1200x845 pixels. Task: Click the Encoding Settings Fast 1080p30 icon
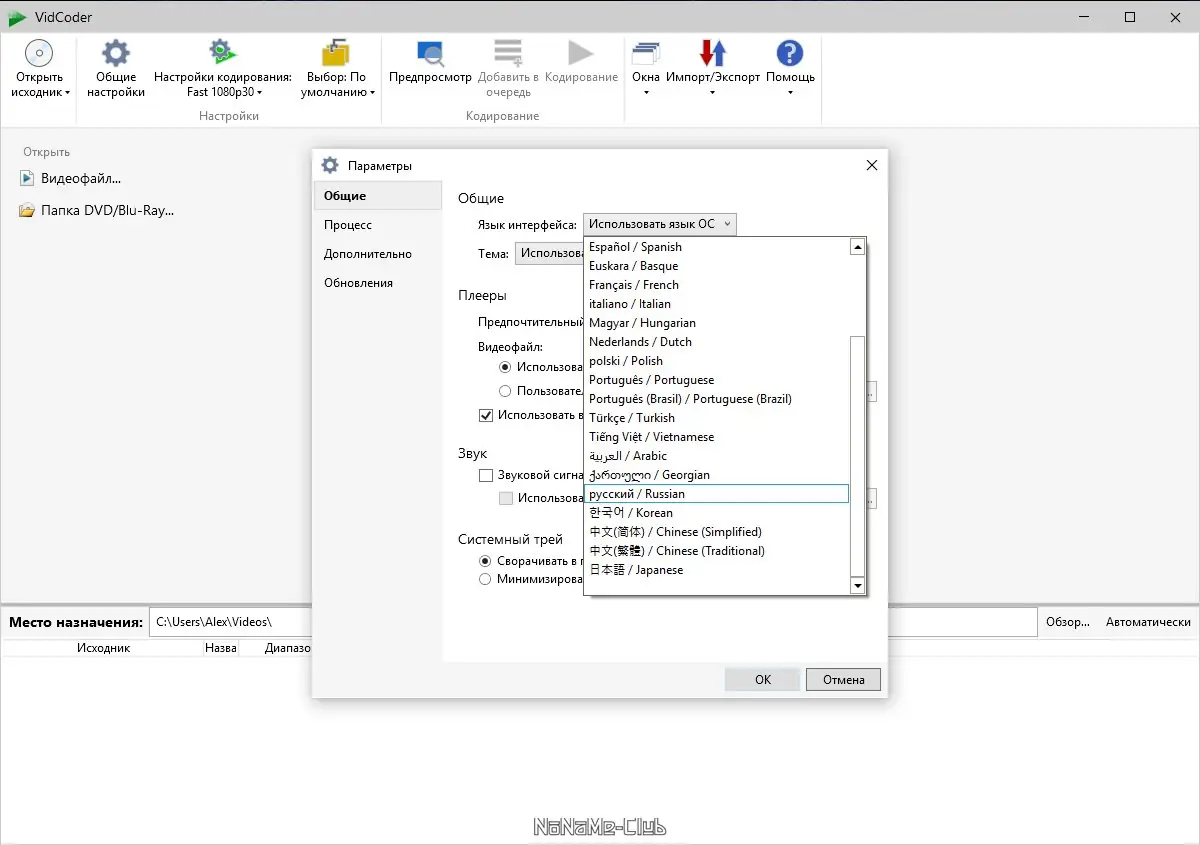click(222, 53)
